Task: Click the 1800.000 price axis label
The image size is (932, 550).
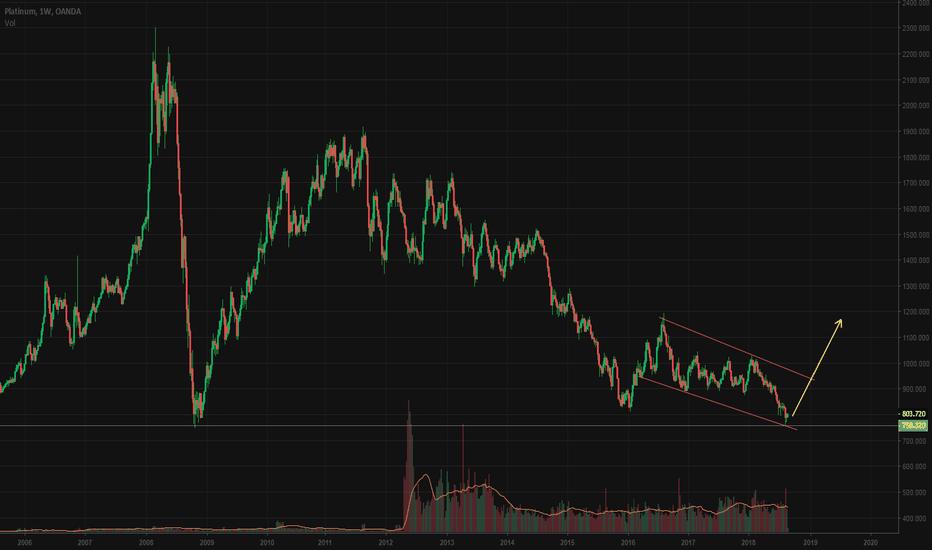Action: click(916, 158)
